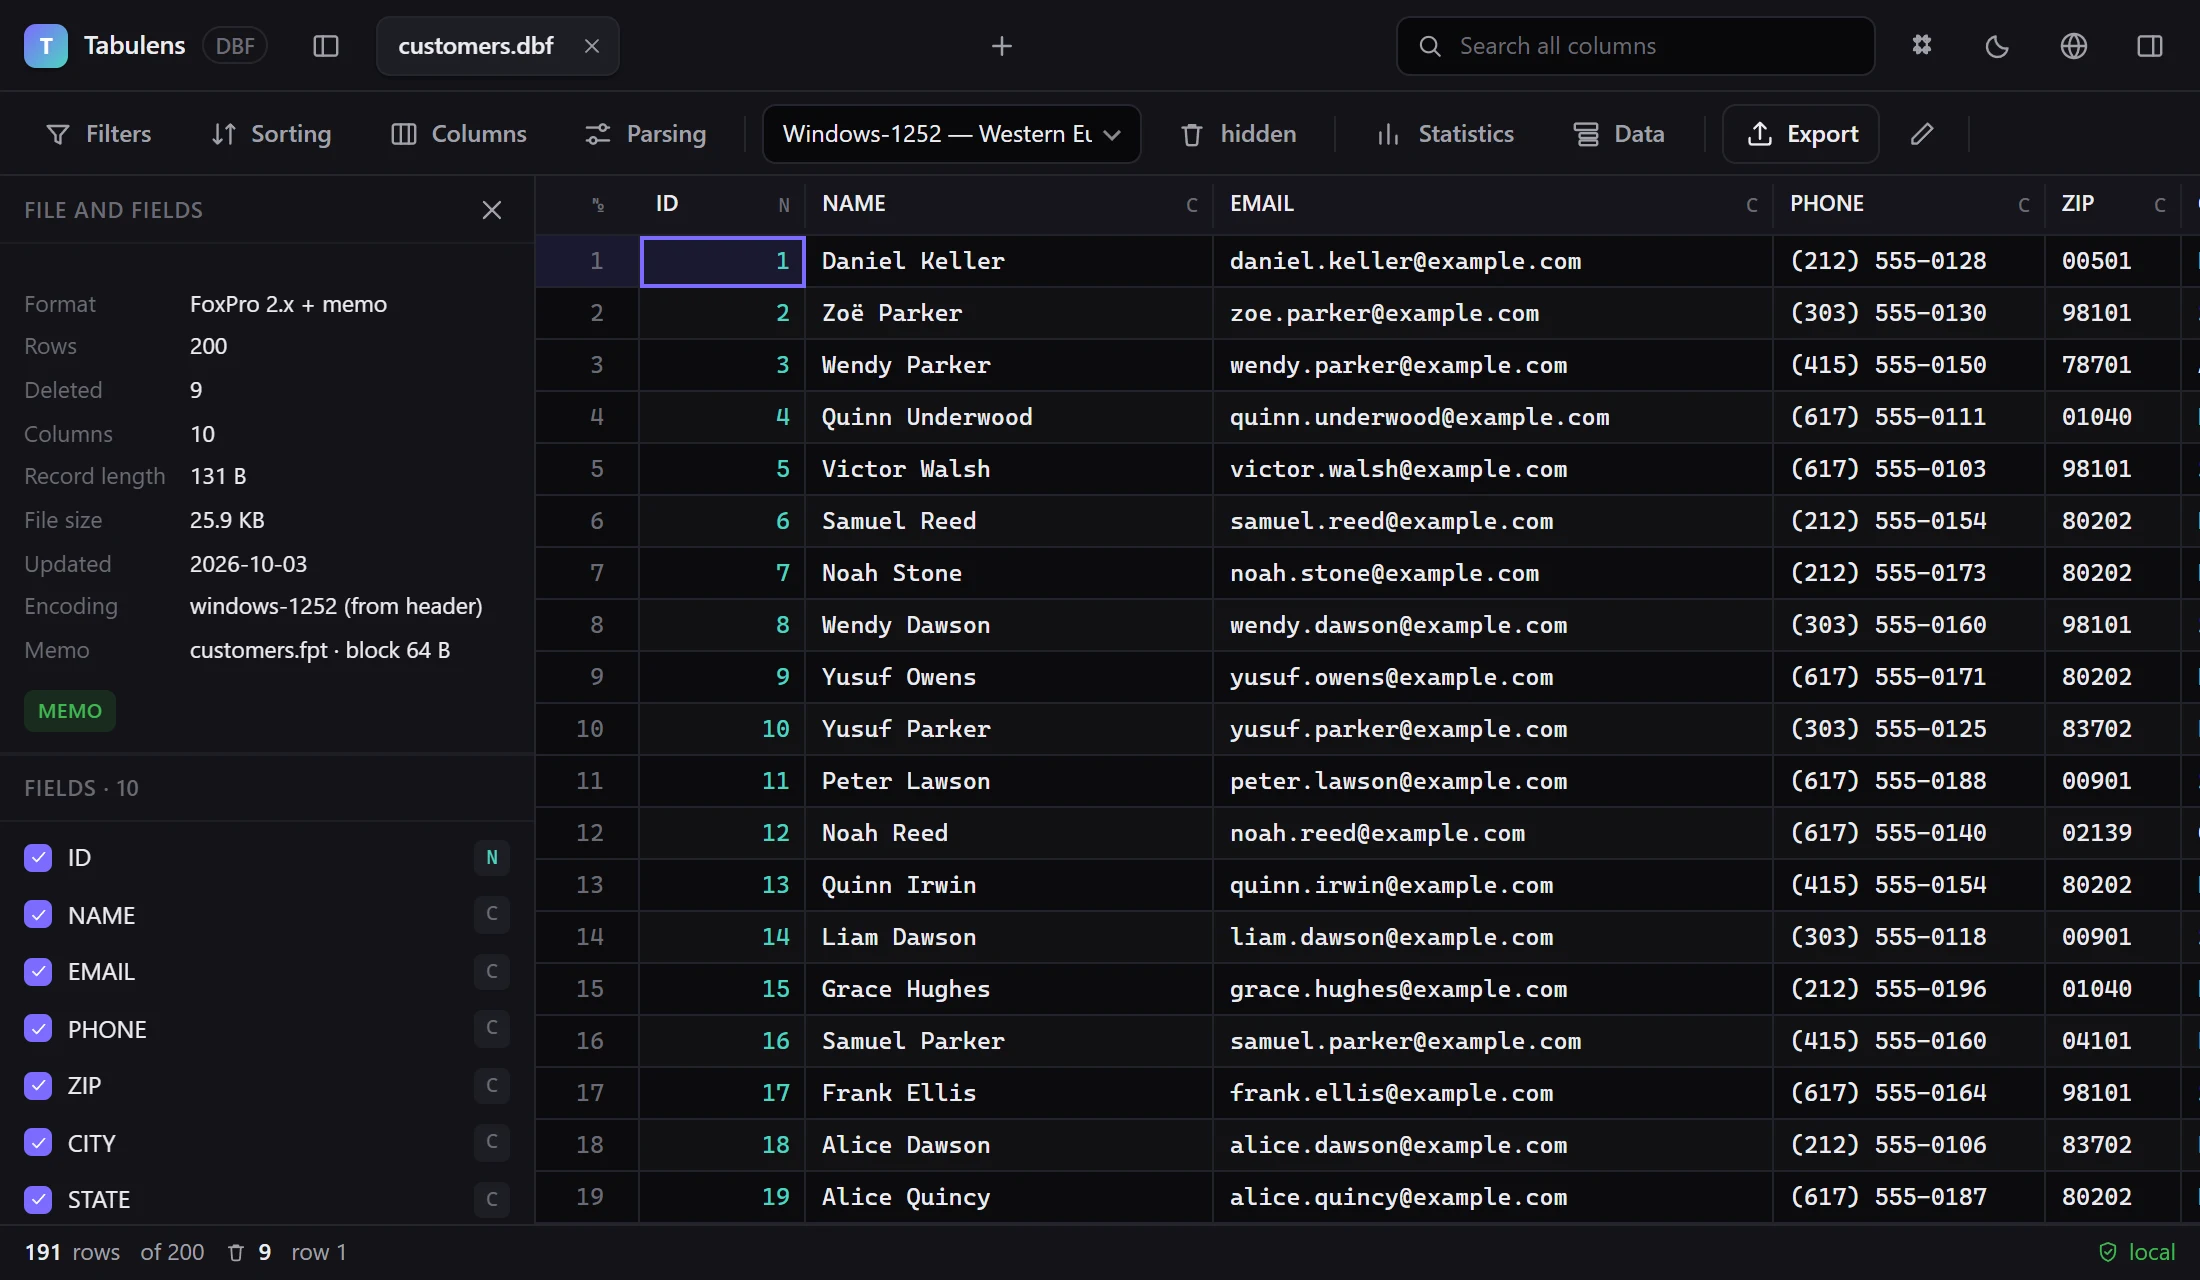The image size is (2200, 1280).
Task: Select phone cell (617) 555-0103
Action: click(x=1909, y=469)
